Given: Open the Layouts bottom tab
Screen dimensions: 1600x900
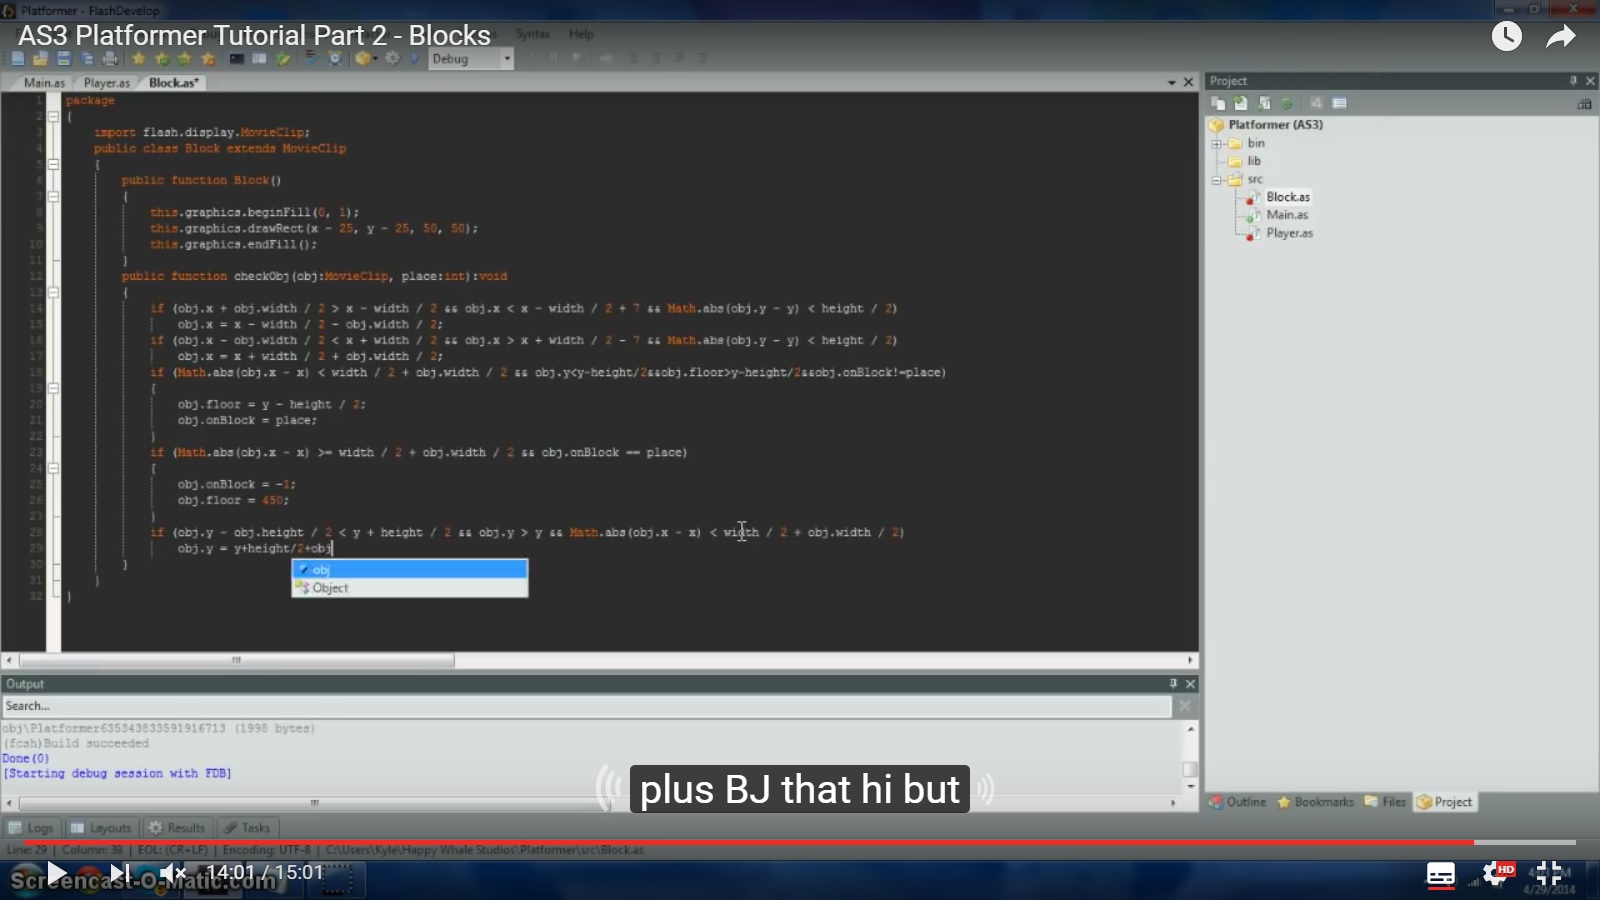Looking at the screenshot, I should coord(101,828).
